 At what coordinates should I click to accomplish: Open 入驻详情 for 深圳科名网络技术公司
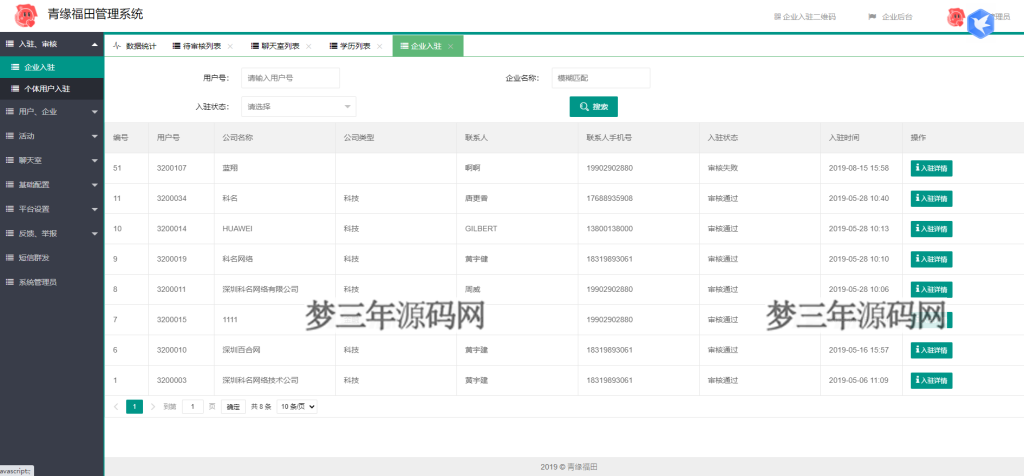(x=931, y=380)
